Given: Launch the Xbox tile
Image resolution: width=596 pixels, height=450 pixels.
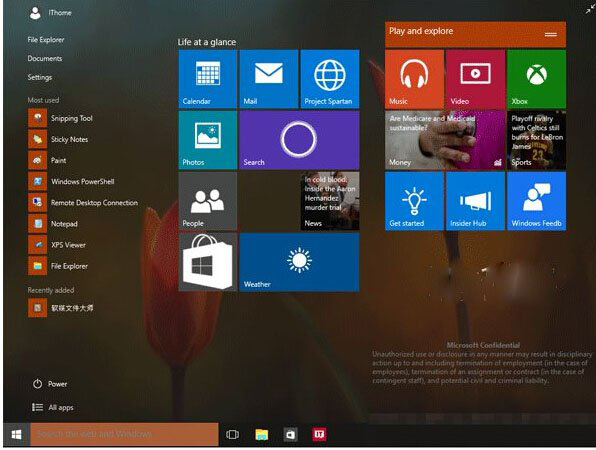Looking at the screenshot, I should pos(536,79).
